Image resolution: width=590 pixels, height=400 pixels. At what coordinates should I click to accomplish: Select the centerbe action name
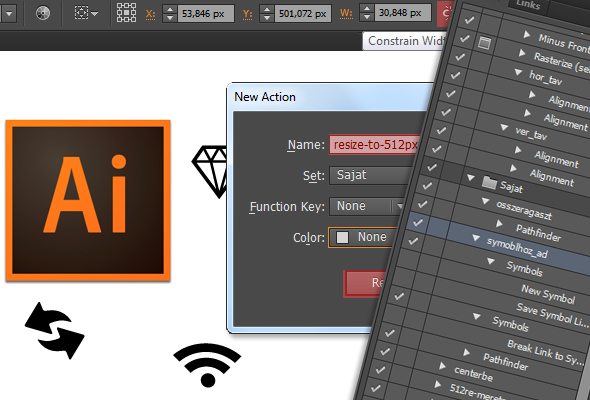pos(473,374)
